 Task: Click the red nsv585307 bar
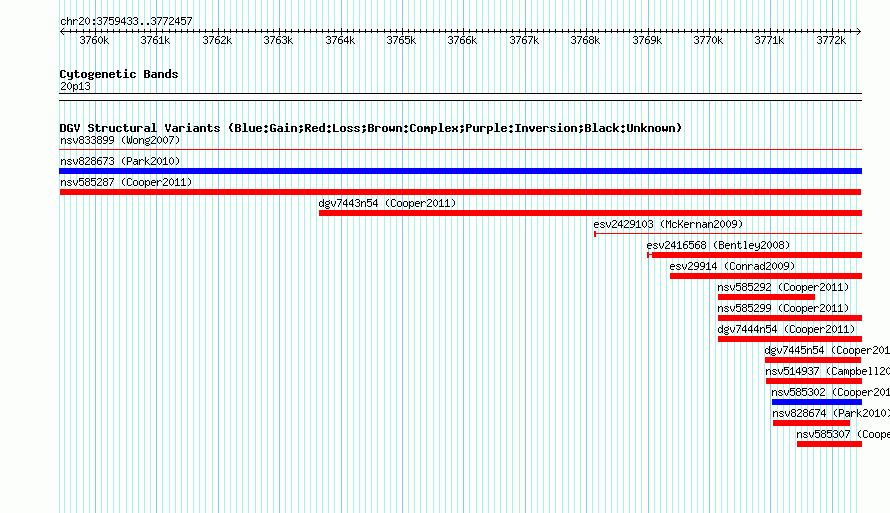829,444
